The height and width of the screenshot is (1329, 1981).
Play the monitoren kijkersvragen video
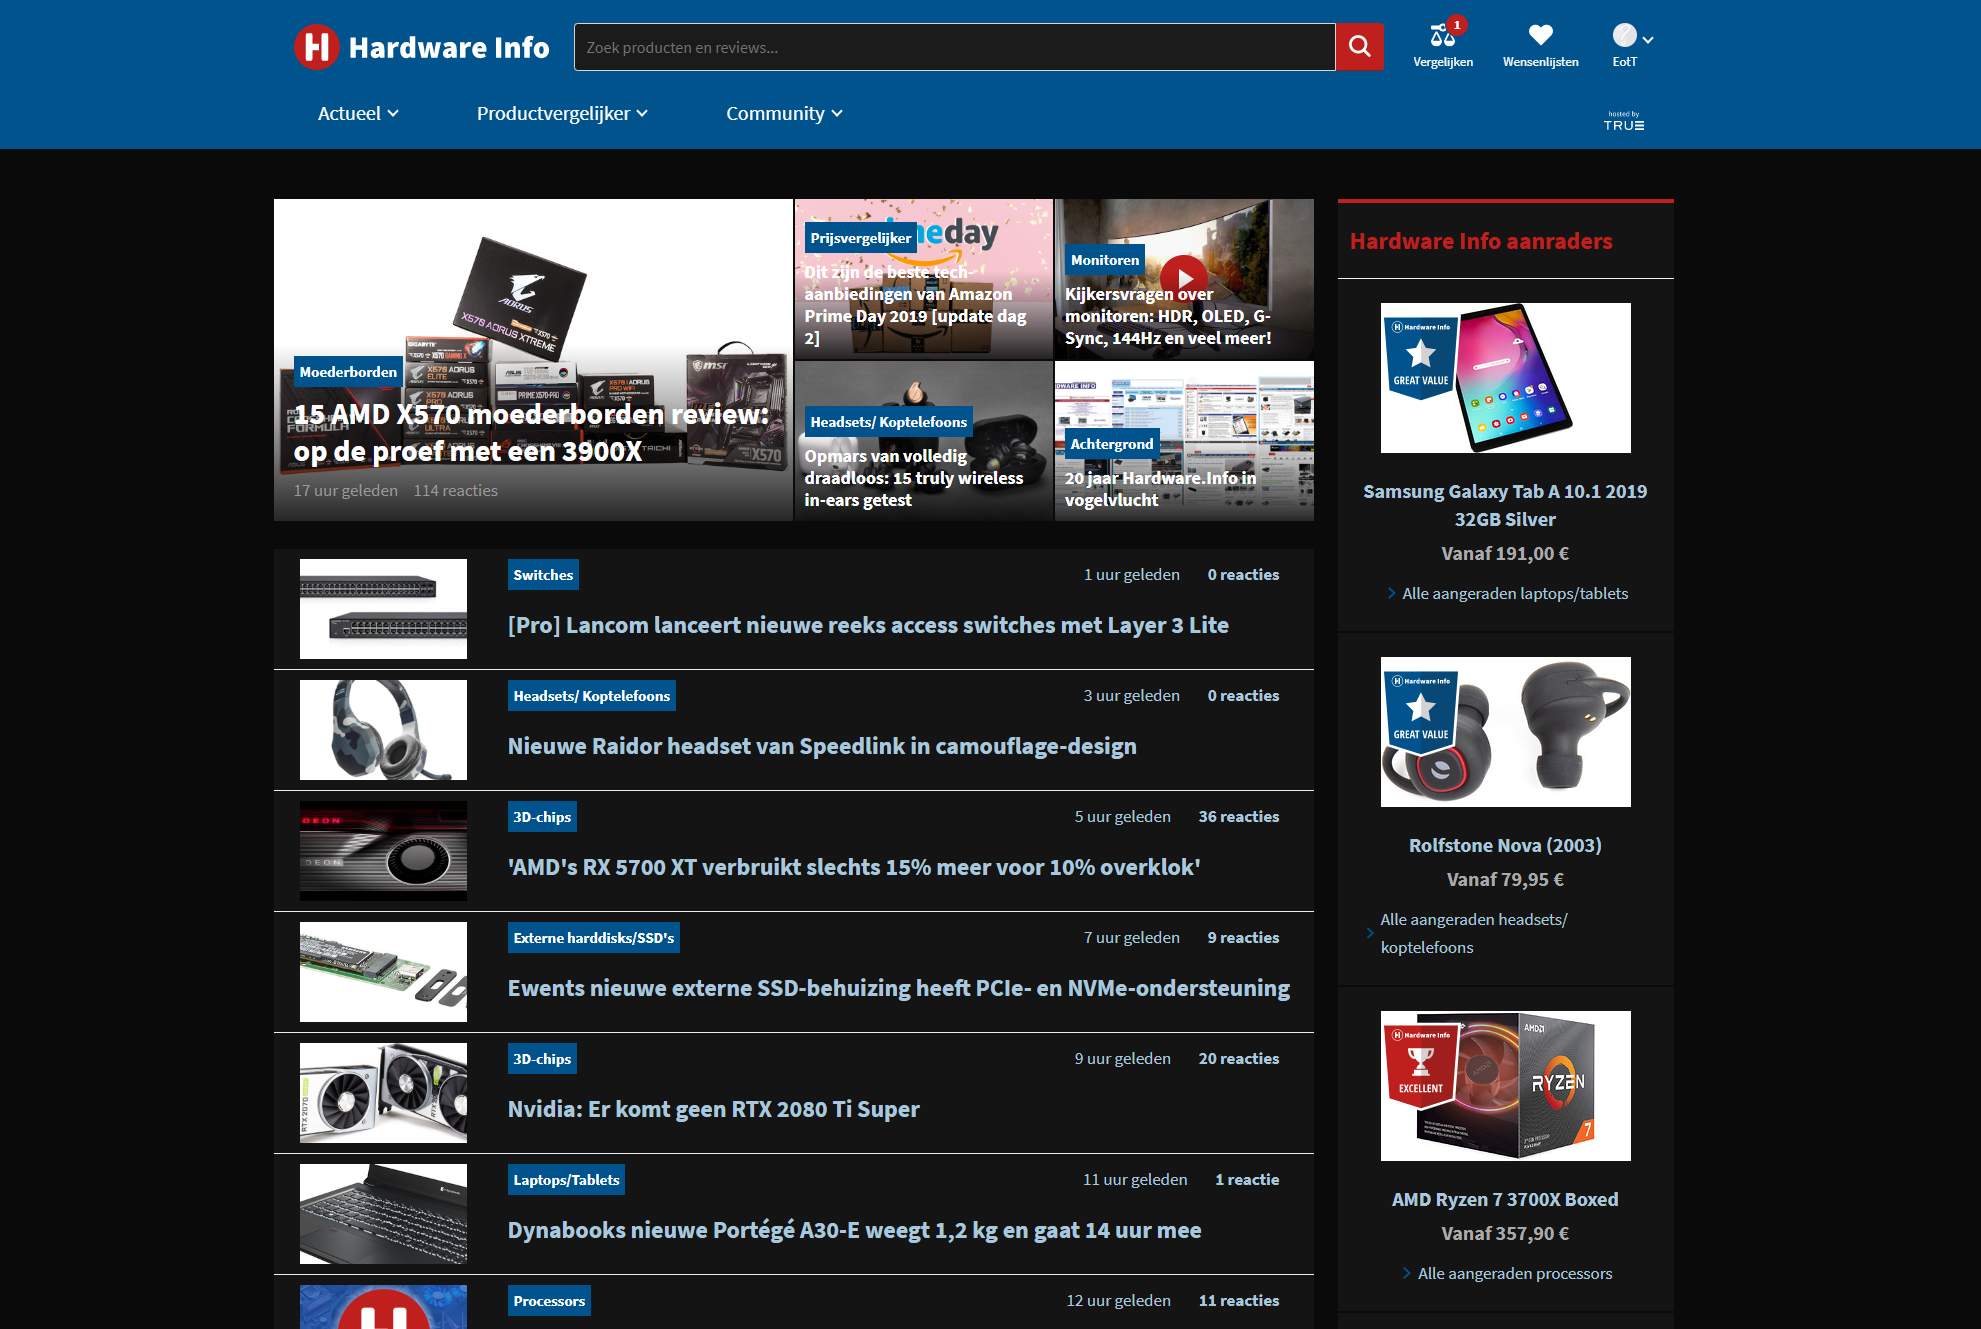pyautogui.click(x=1184, y=277)
